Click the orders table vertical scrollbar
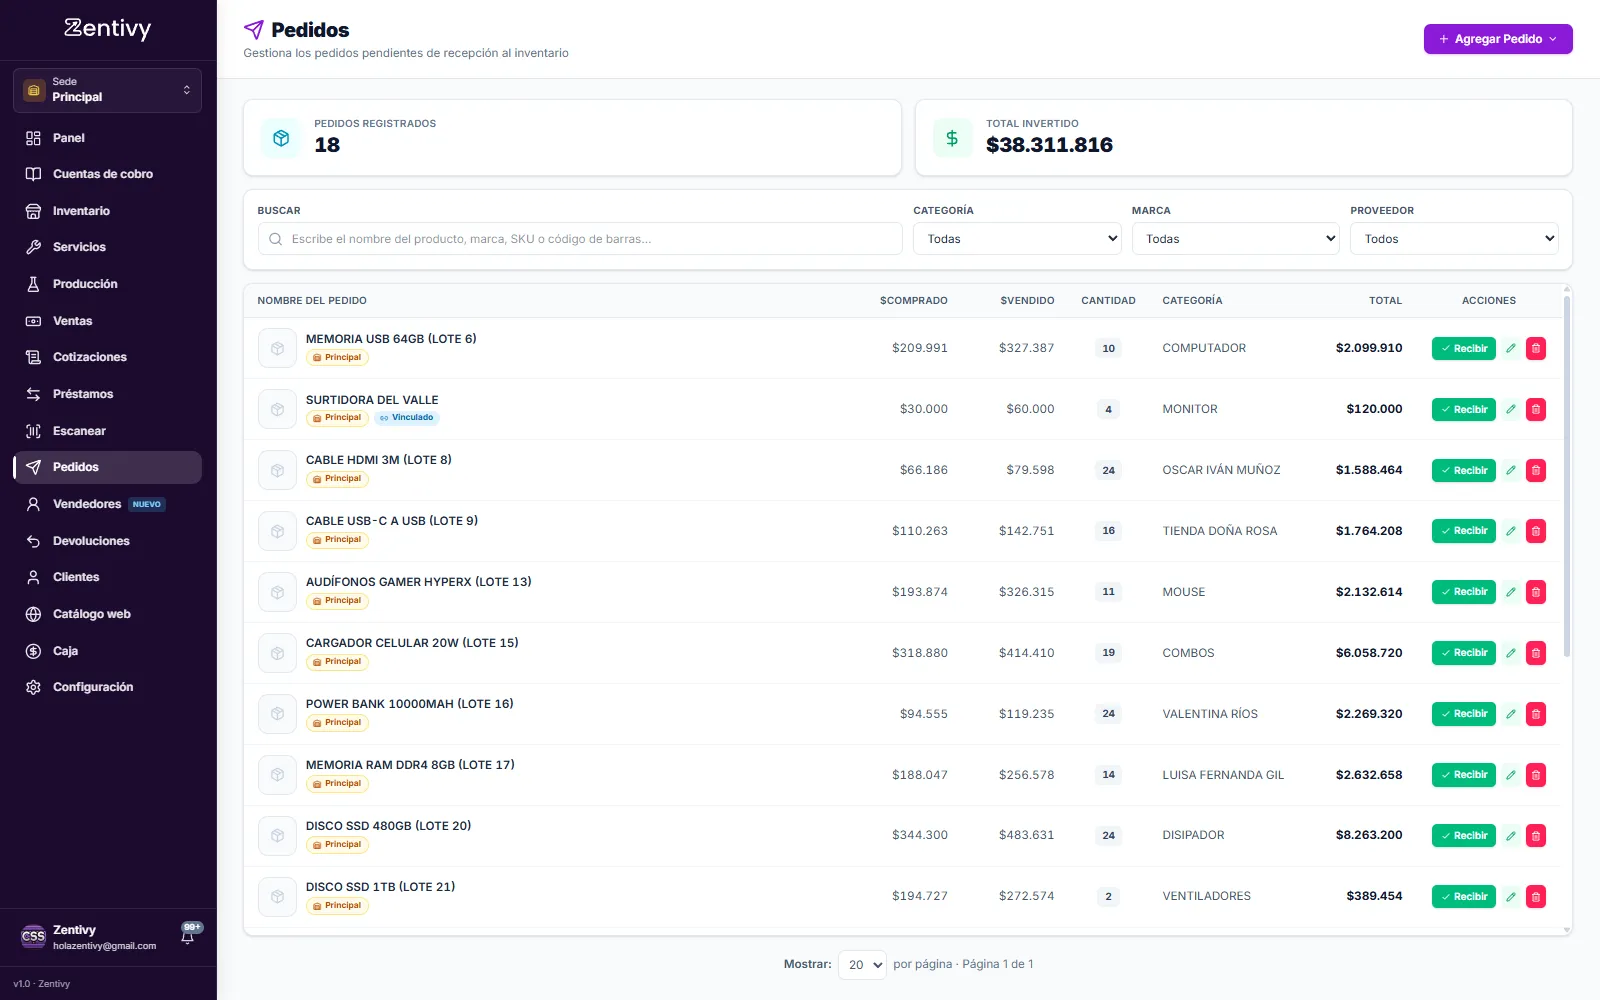1600x1000 pixels. tap(1567, 476)
